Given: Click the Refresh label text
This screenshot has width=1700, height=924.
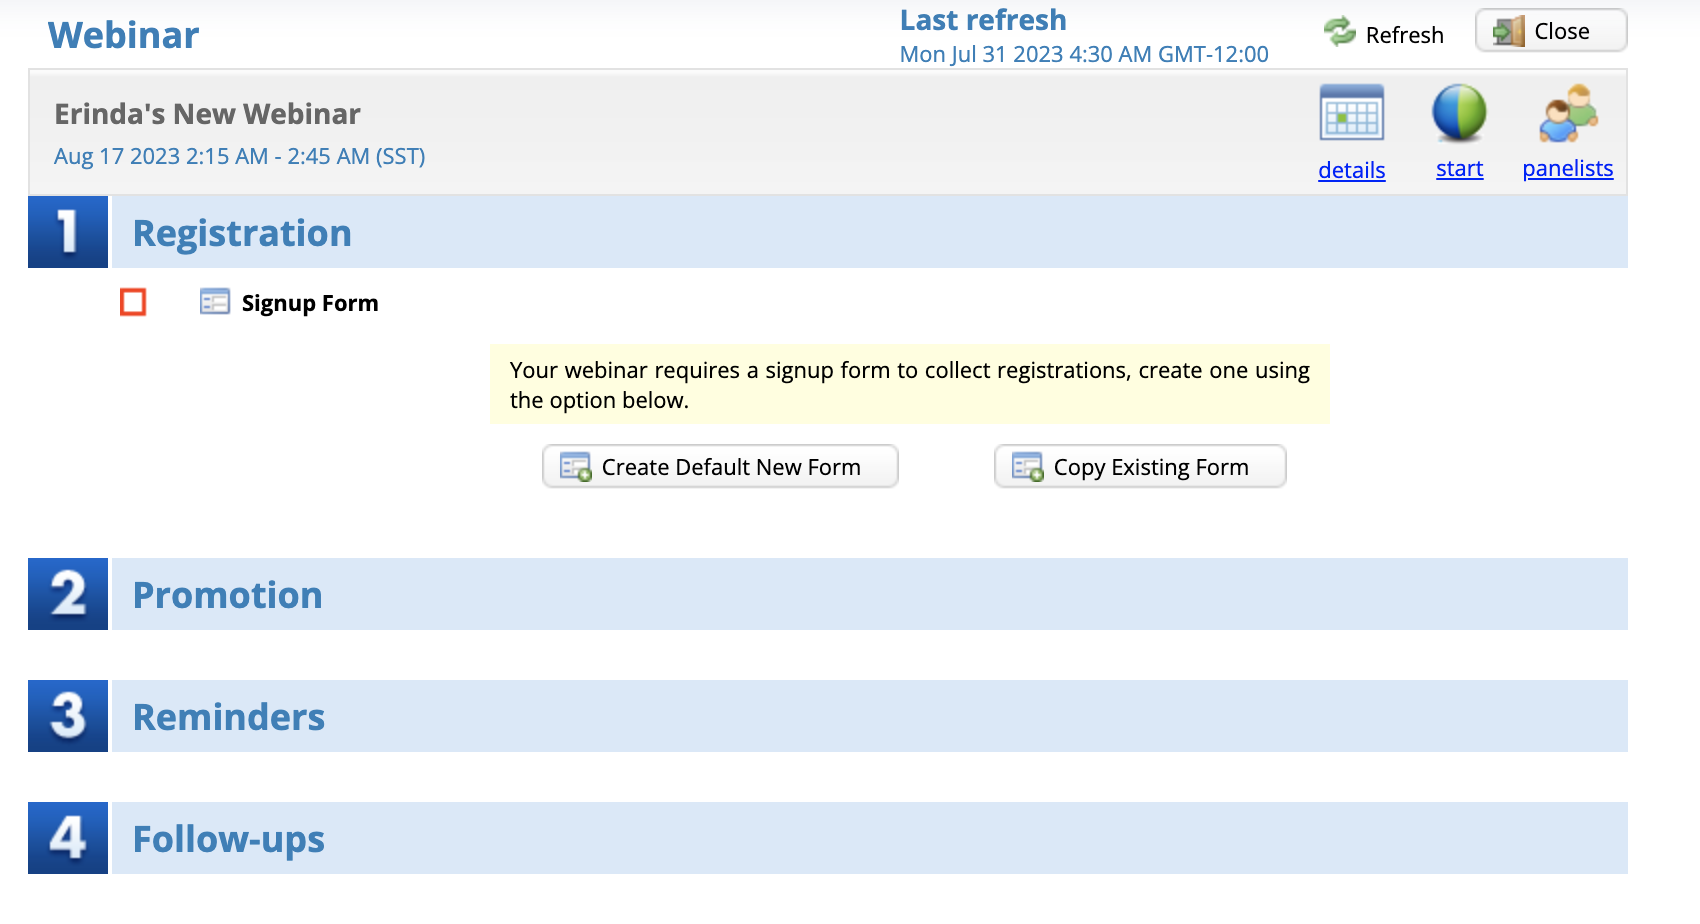Looking at the screenshot, I should pos(1404,35).
